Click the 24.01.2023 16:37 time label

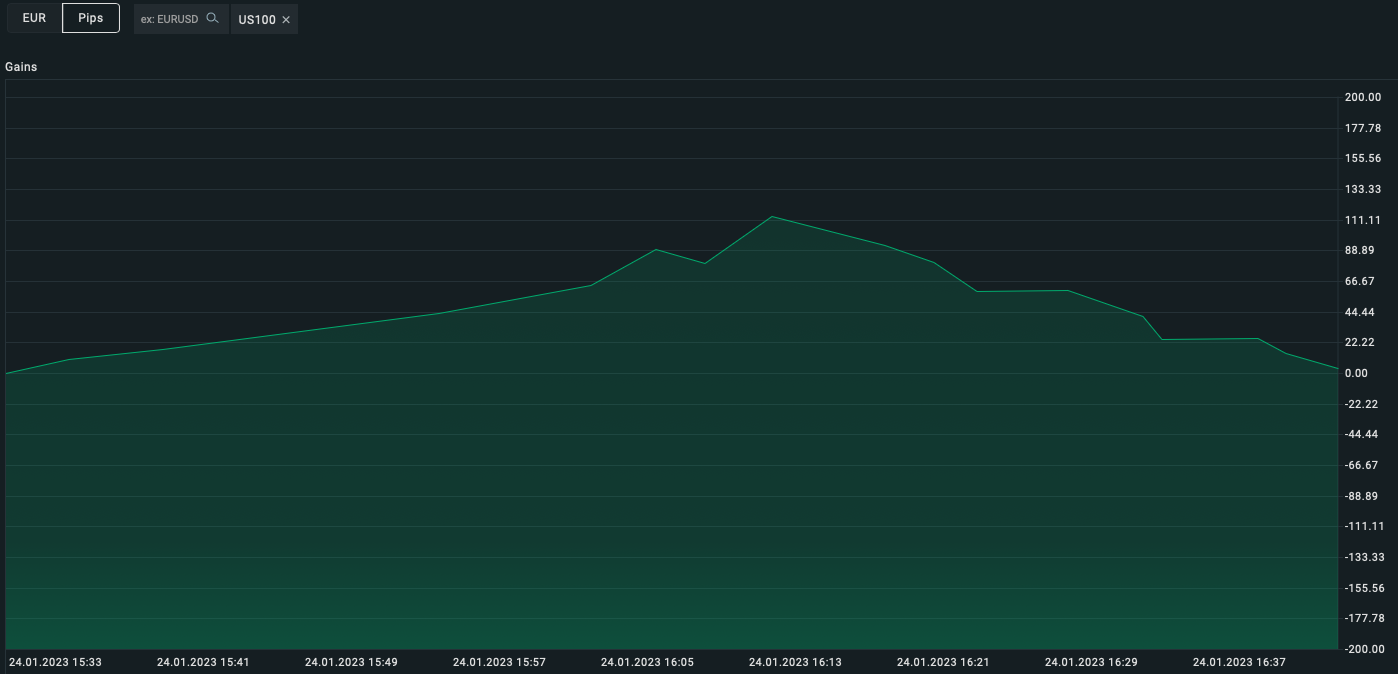[1239, 662]
